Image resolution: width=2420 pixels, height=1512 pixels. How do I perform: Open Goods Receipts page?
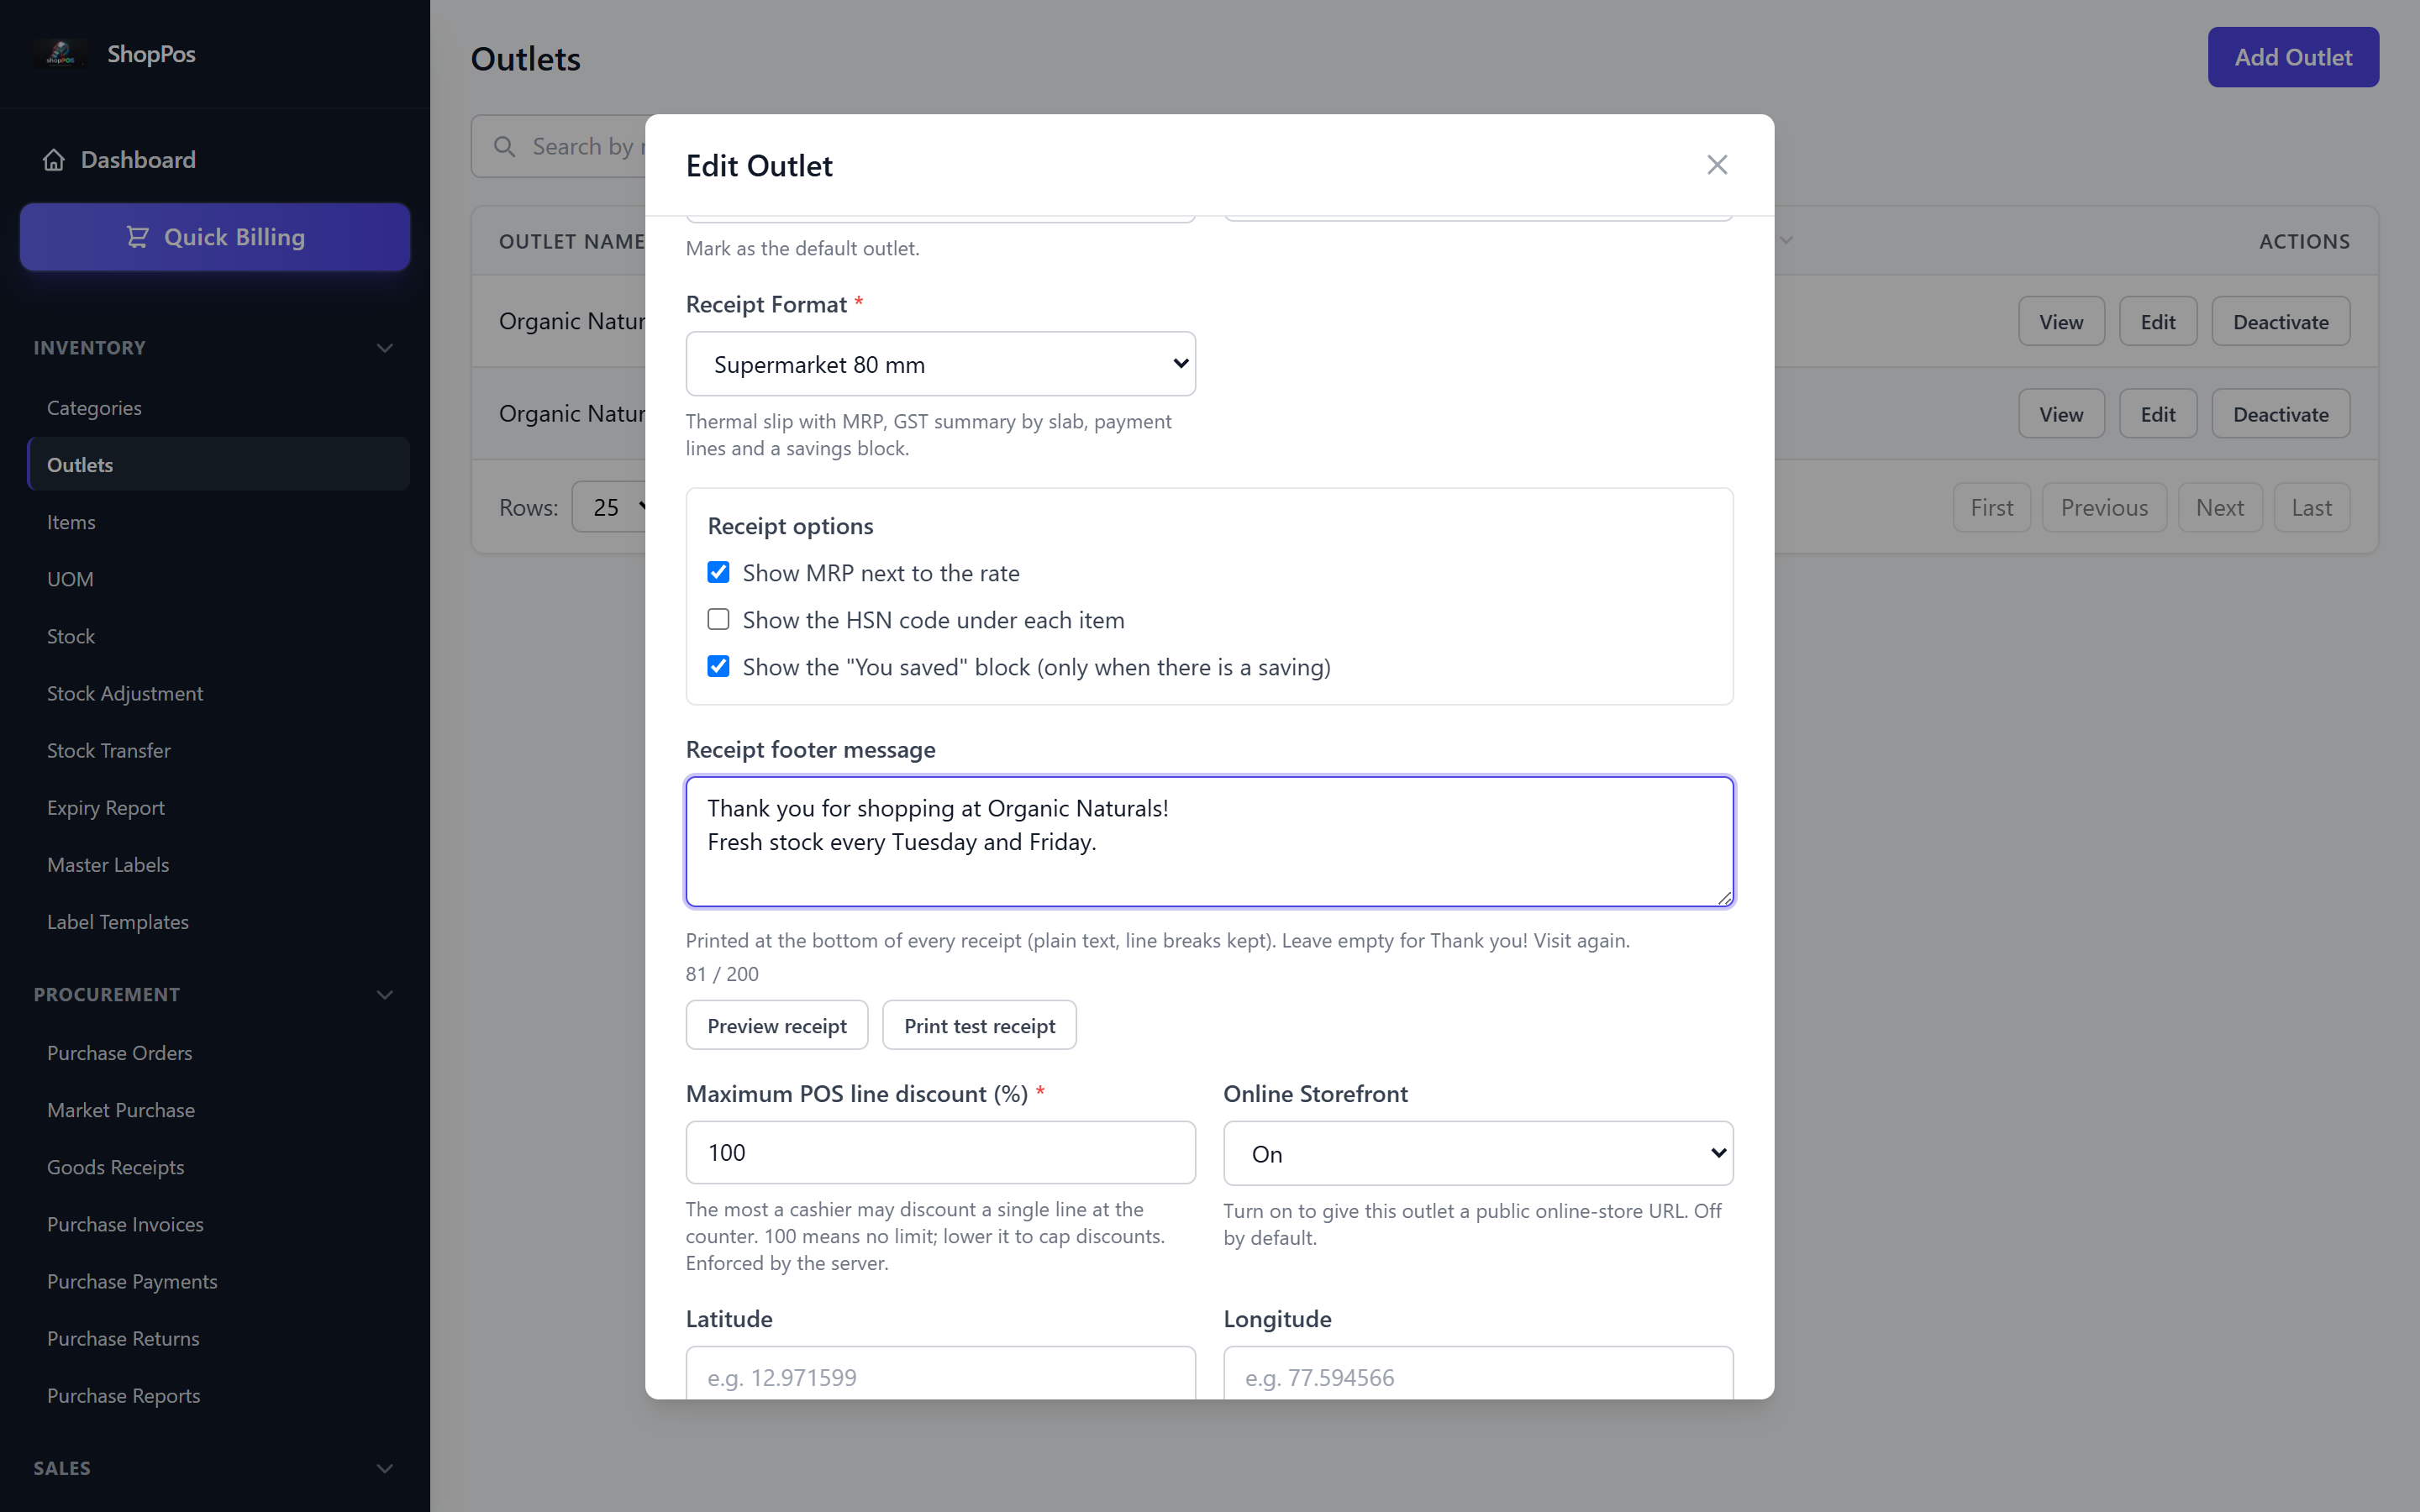coord(218,1167)
